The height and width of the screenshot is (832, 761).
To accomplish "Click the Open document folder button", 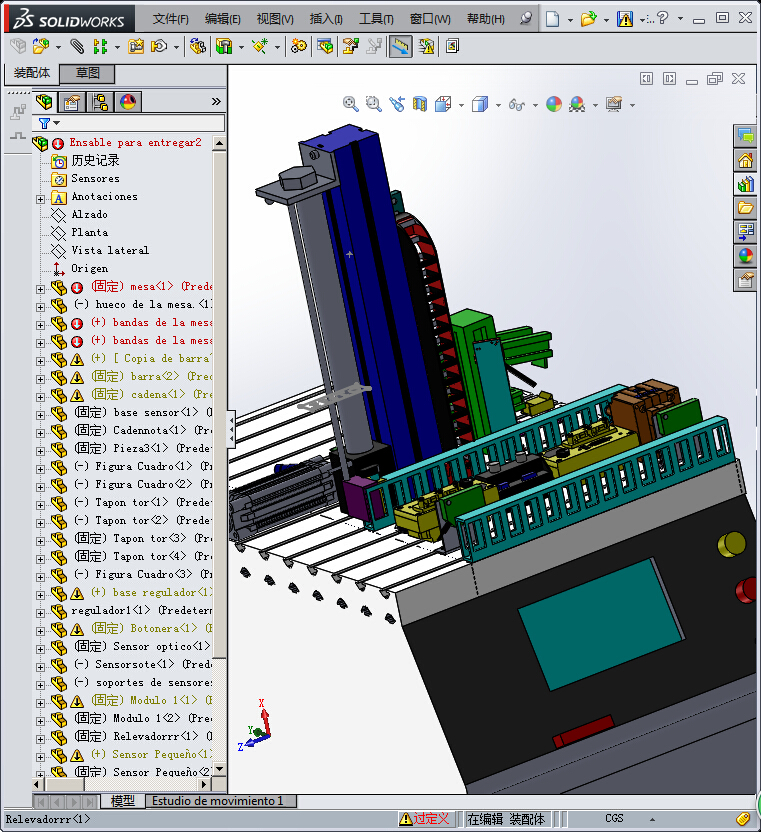I will pos(588,19).
